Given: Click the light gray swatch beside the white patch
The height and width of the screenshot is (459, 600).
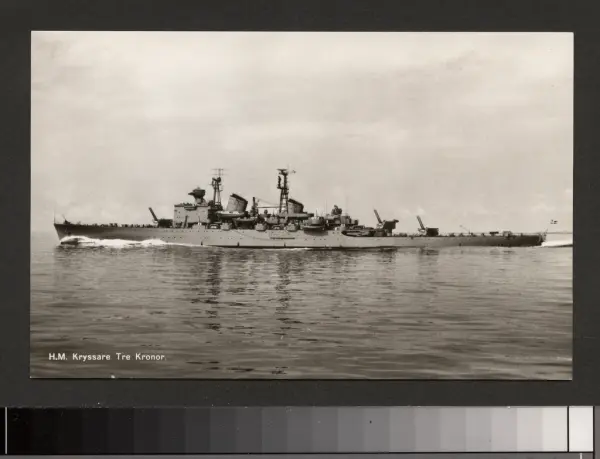Looking at the screenshot, I should click(555, 429).
